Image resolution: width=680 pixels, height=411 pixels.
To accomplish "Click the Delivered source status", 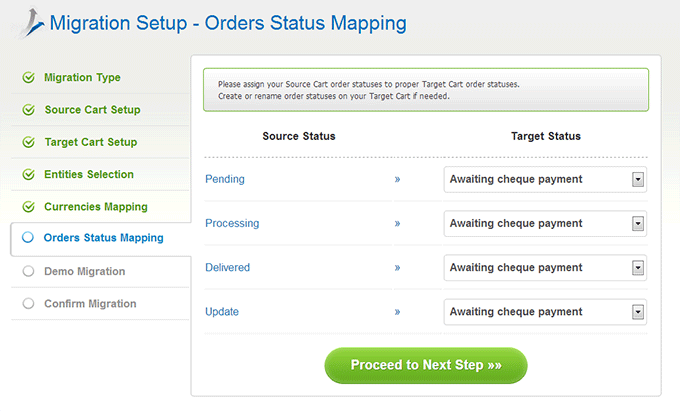I will 227,267.
